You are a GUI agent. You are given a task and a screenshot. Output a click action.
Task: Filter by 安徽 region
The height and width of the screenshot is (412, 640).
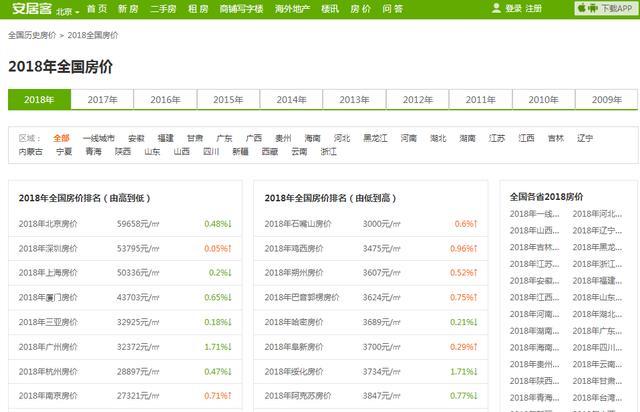136,138
